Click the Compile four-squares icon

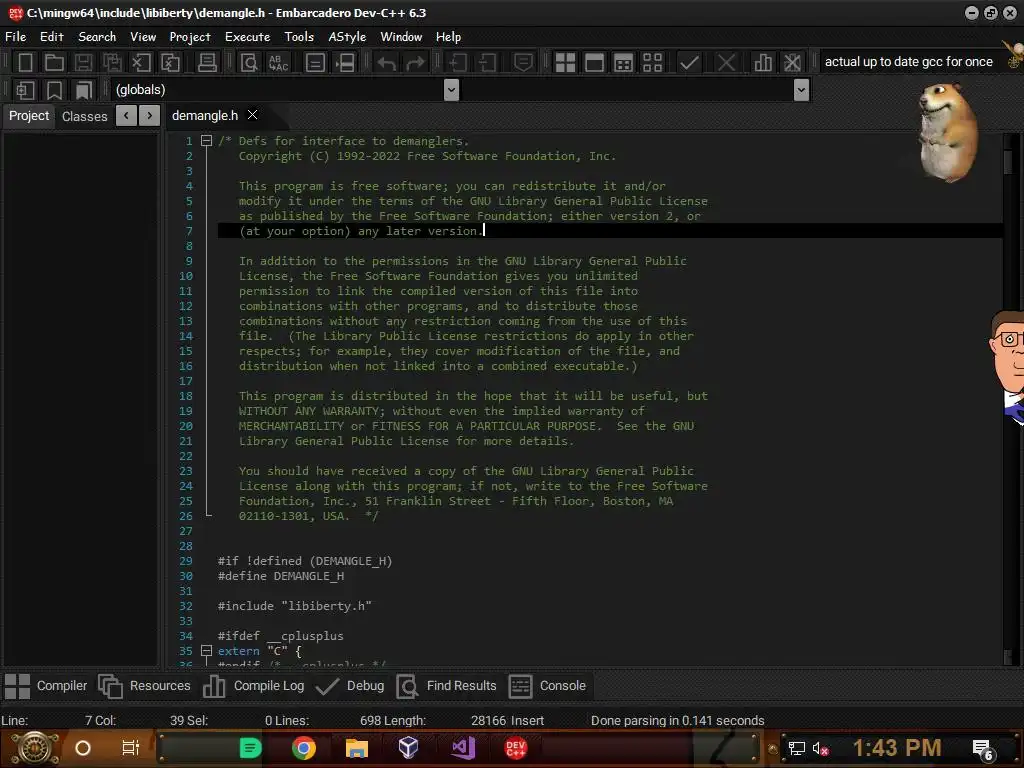point(565,63)
